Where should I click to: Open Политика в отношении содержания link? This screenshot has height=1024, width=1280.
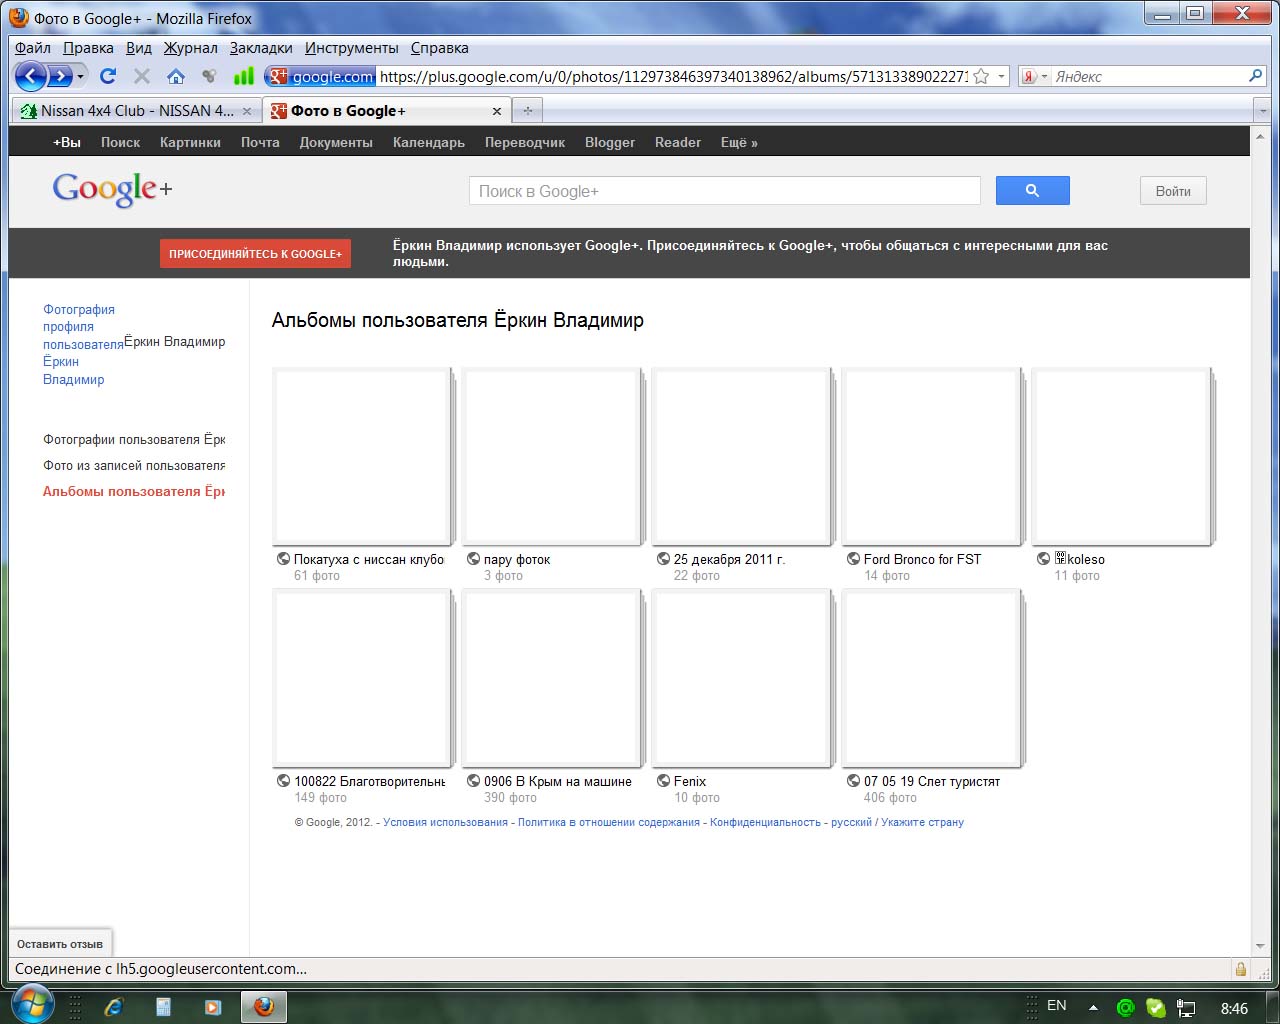(x=609, y=822)
